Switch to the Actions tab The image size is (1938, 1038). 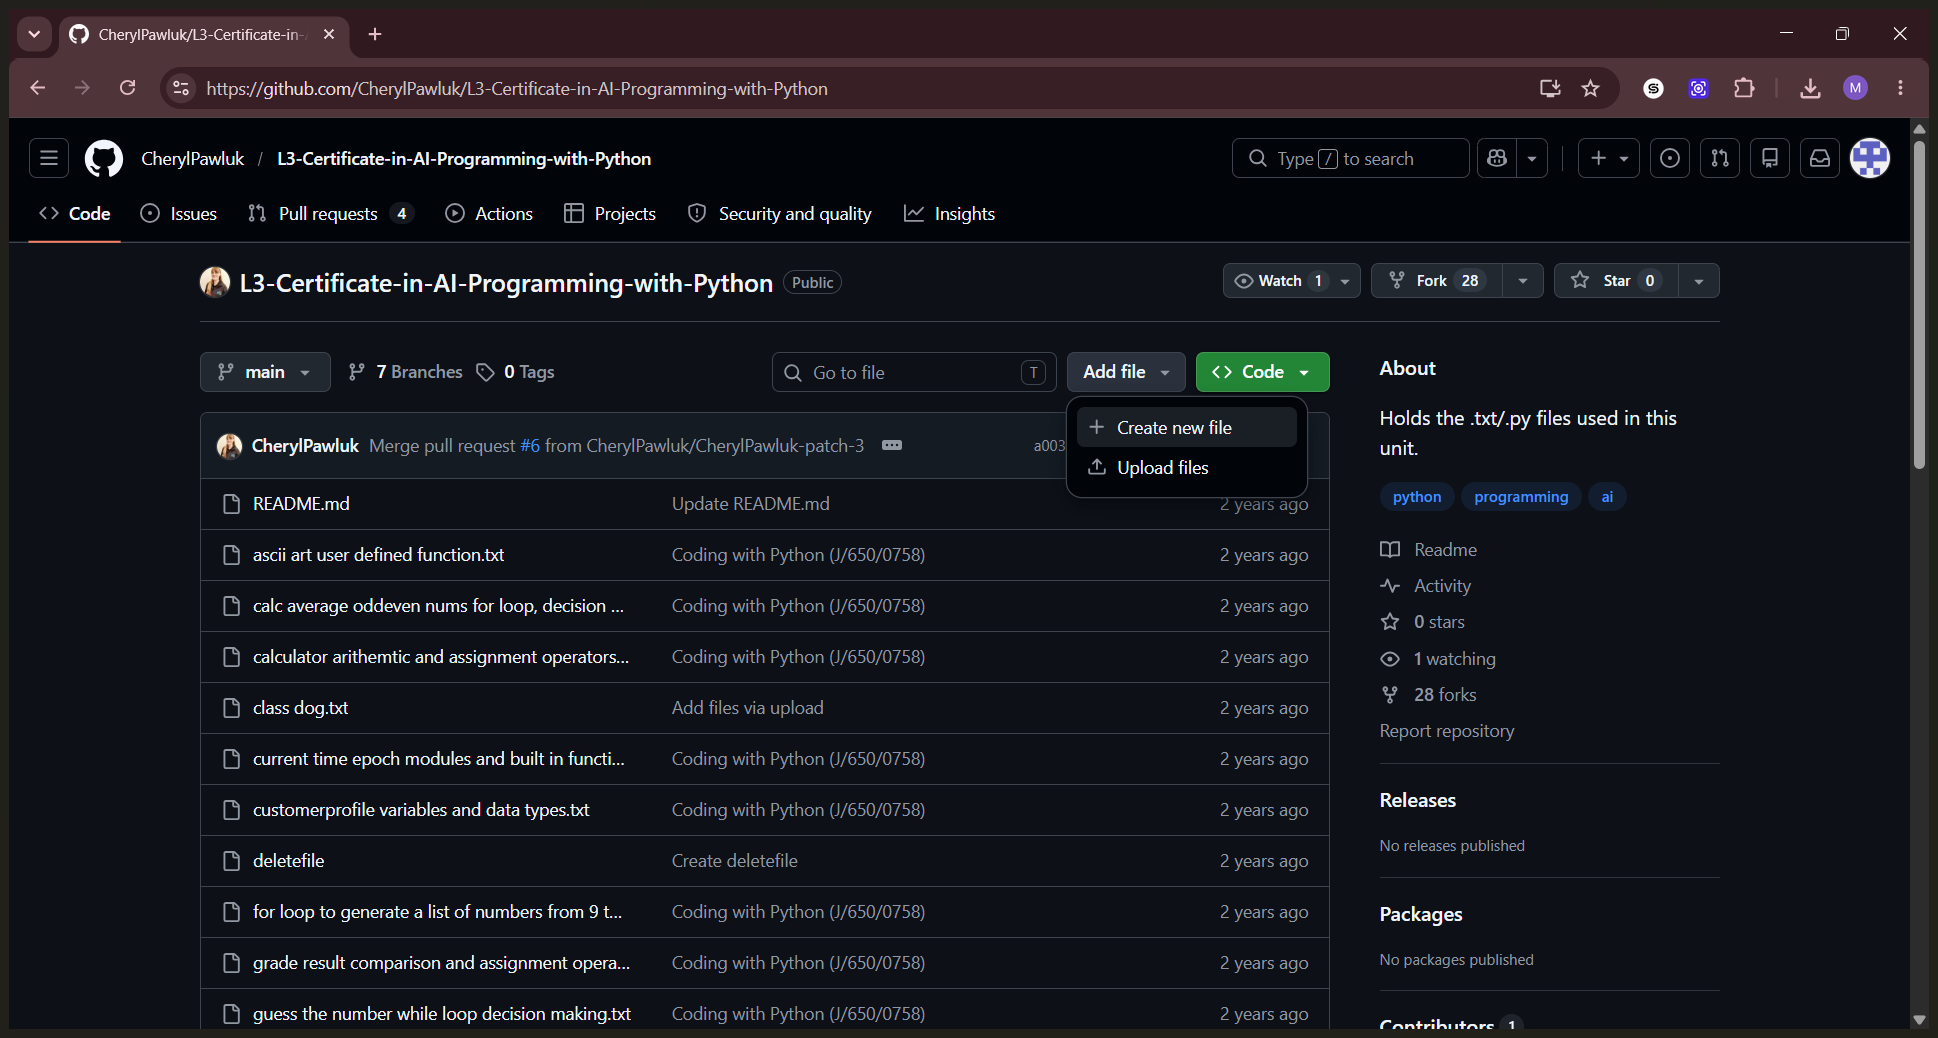click(x=489, y=214)
